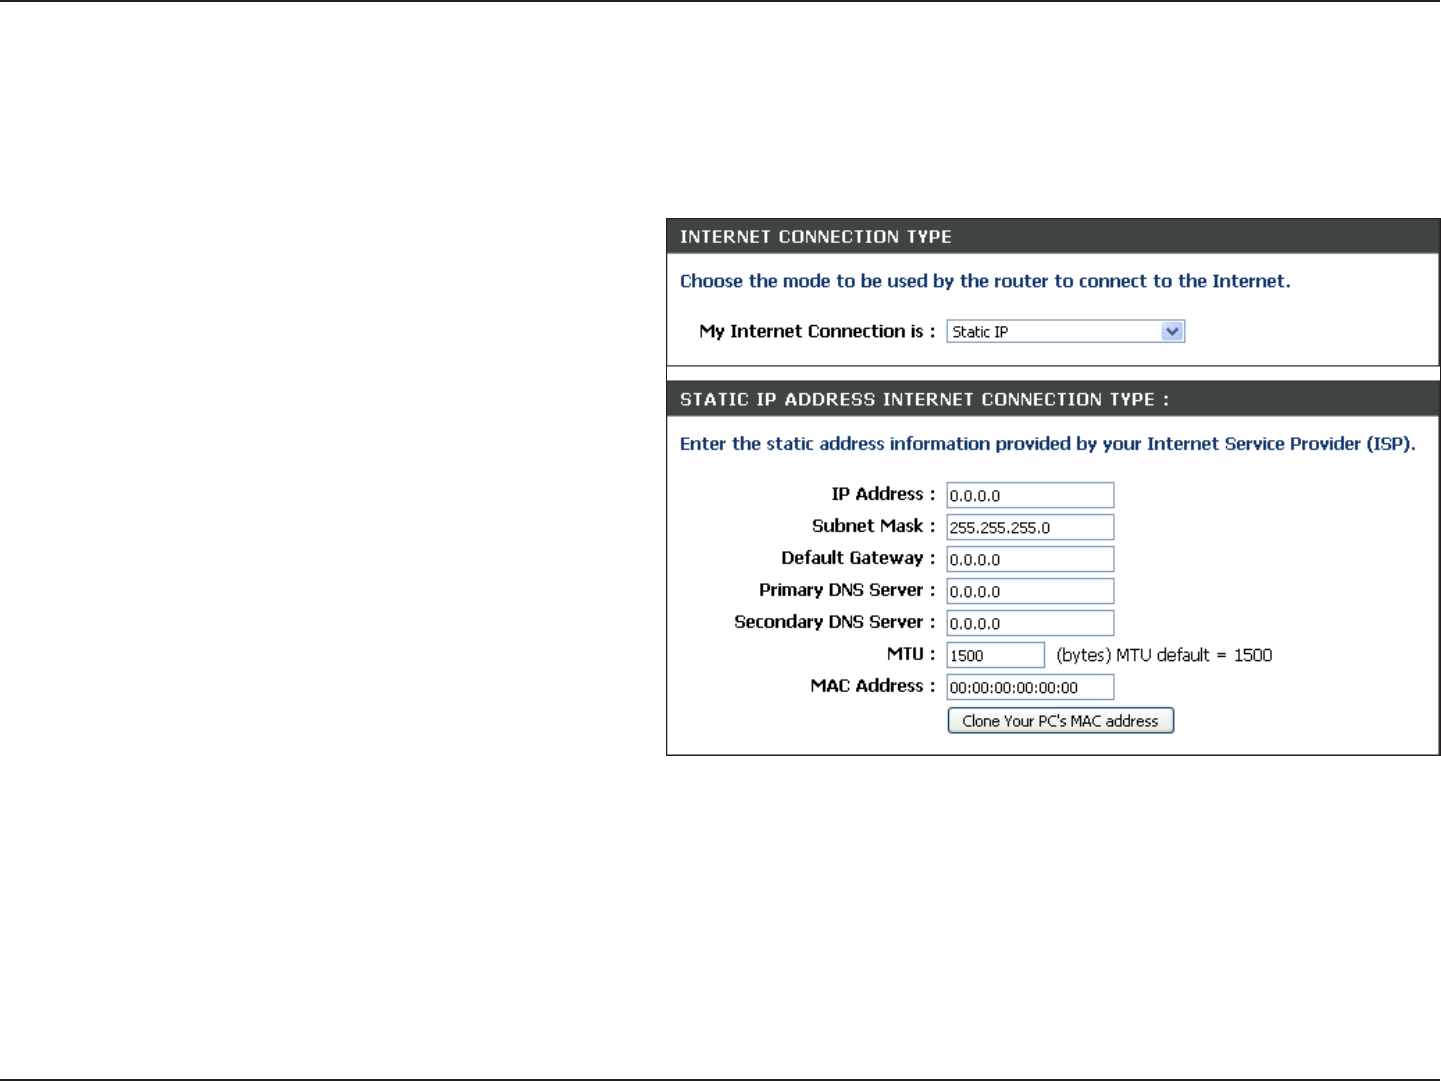The image size is (1441, 1081).
Task: Click the MTU input field
Action: tap(996, 655)
